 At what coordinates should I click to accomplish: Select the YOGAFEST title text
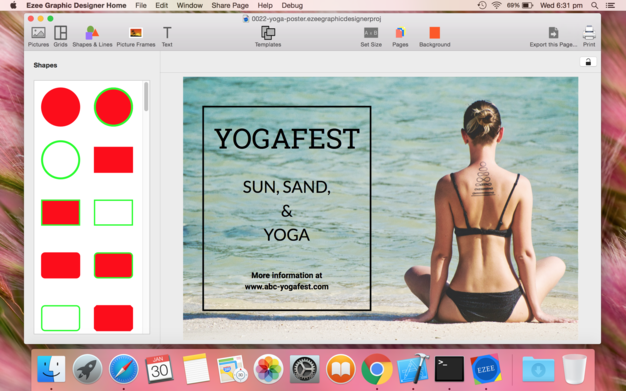287,139
